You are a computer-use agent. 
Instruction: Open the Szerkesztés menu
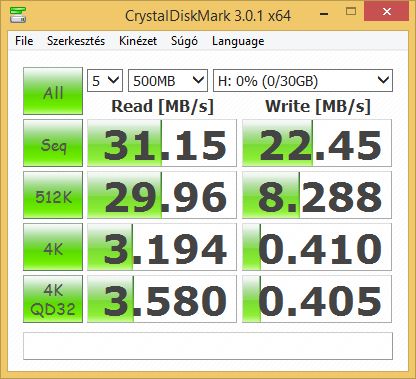coord(76,41)
